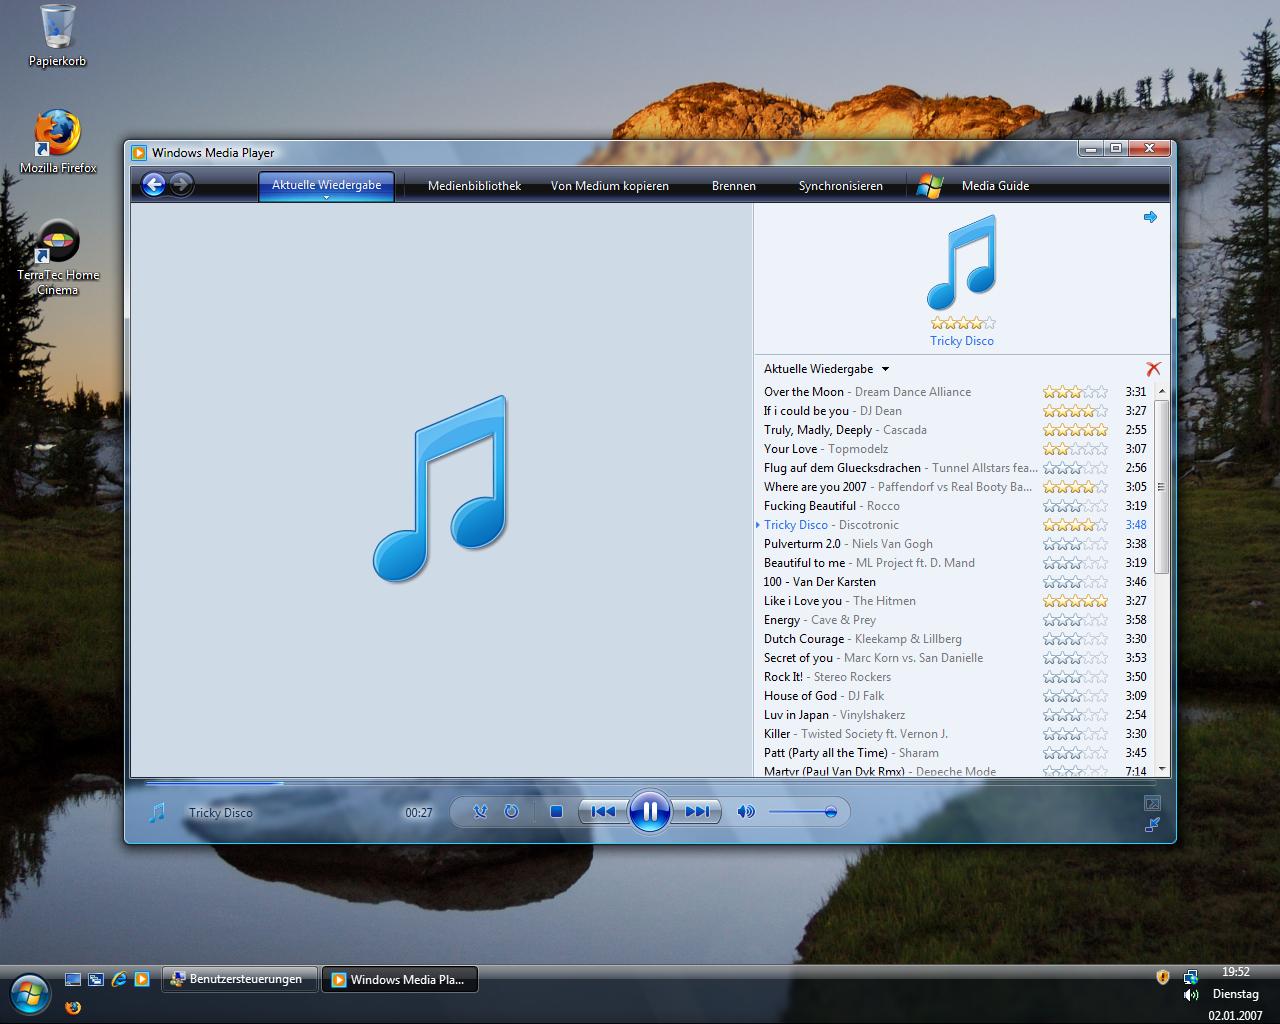Select Like i Love you by The Hitmen
1280x1024 pixels.
coord(955,601)
